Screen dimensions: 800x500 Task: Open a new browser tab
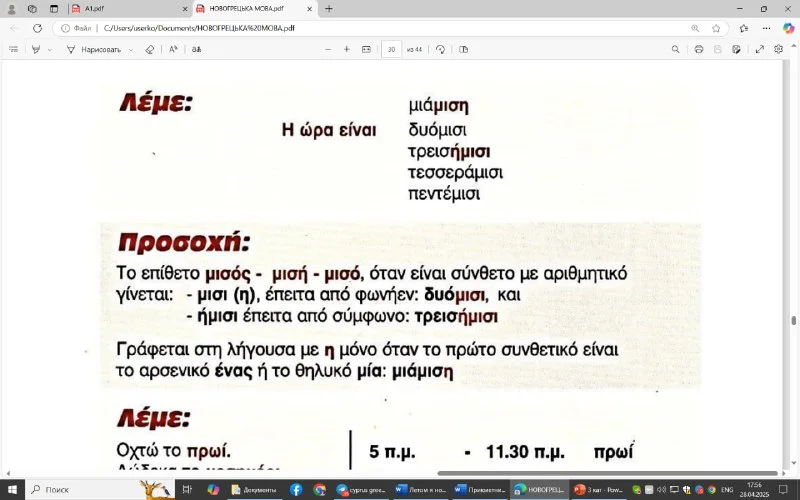coord(329,8)
